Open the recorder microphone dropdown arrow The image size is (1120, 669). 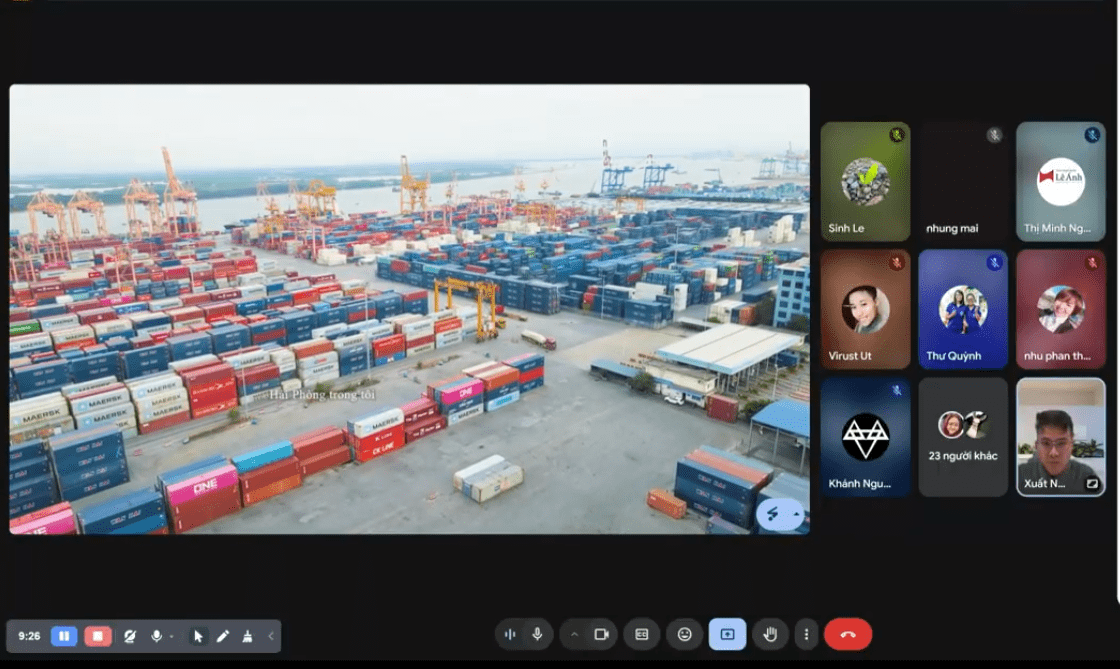pos(171,636)
